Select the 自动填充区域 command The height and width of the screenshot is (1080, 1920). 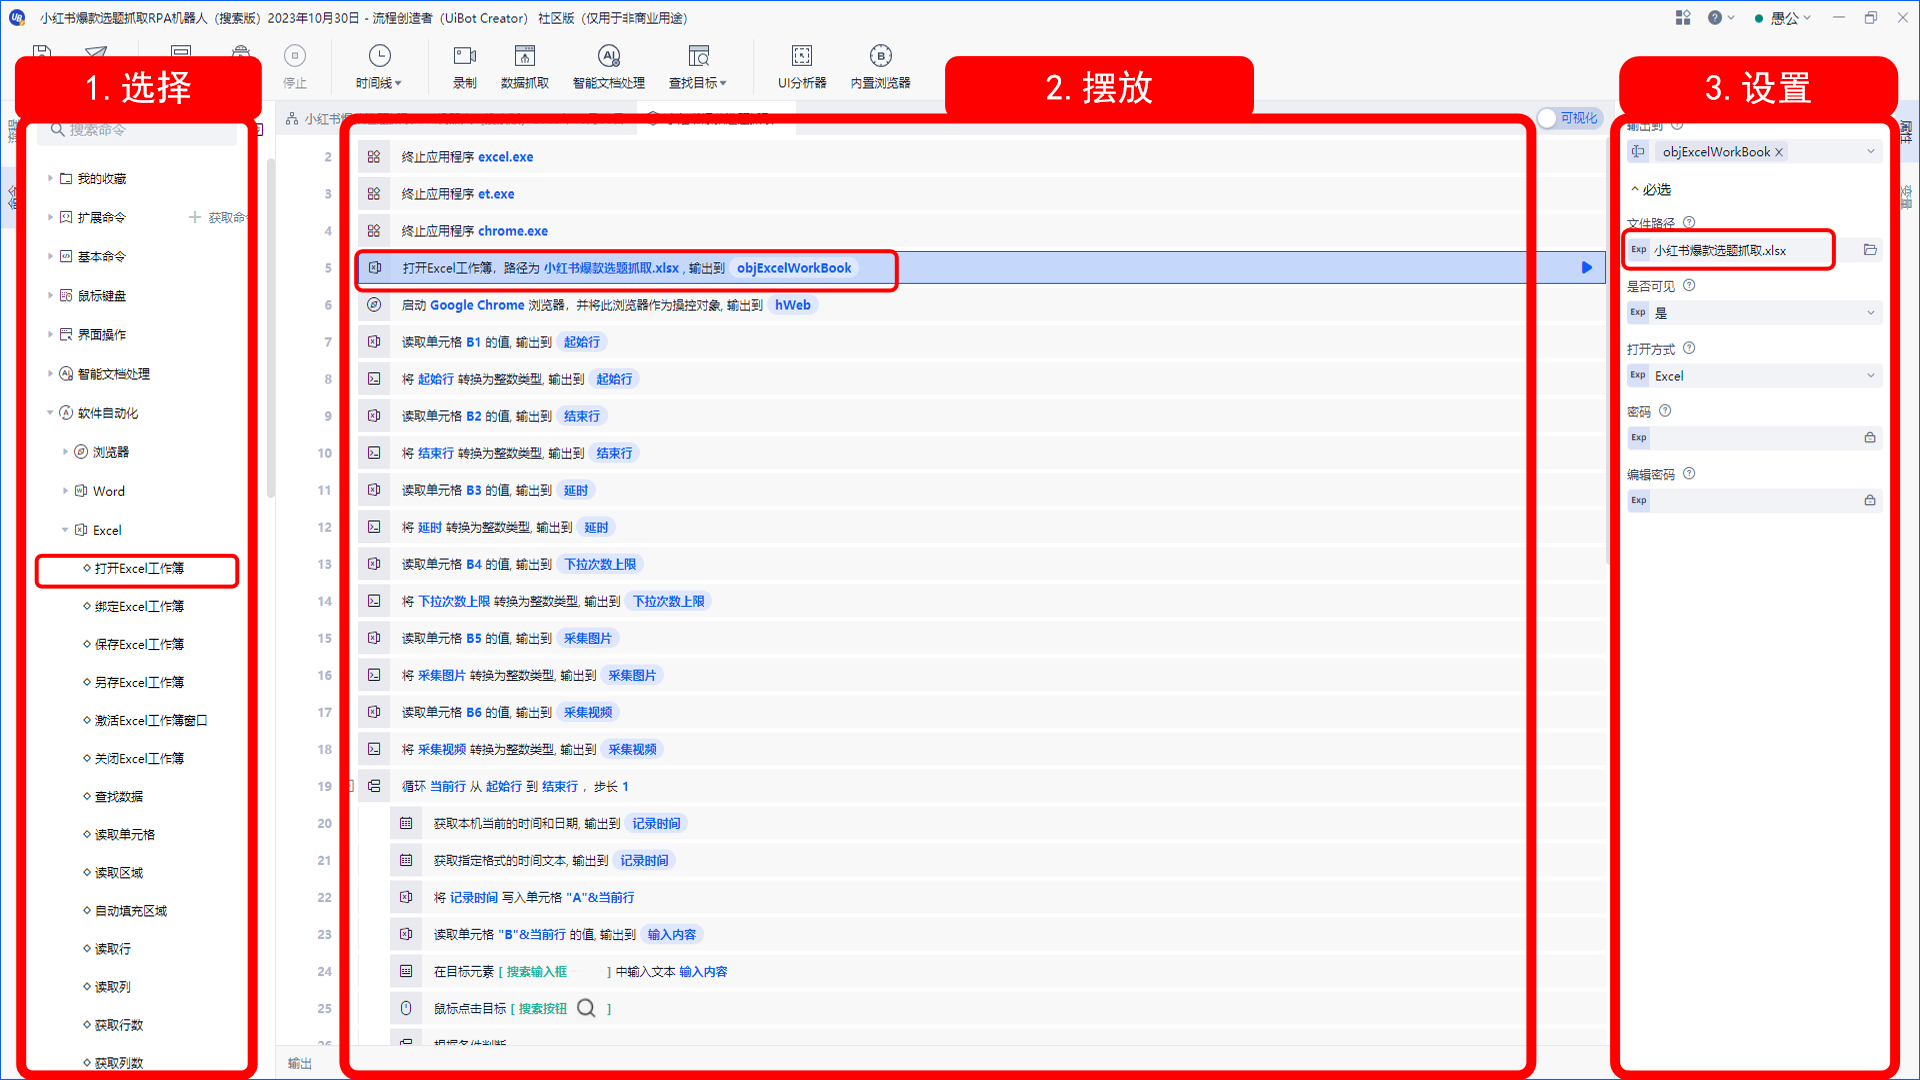pos(131,911)
